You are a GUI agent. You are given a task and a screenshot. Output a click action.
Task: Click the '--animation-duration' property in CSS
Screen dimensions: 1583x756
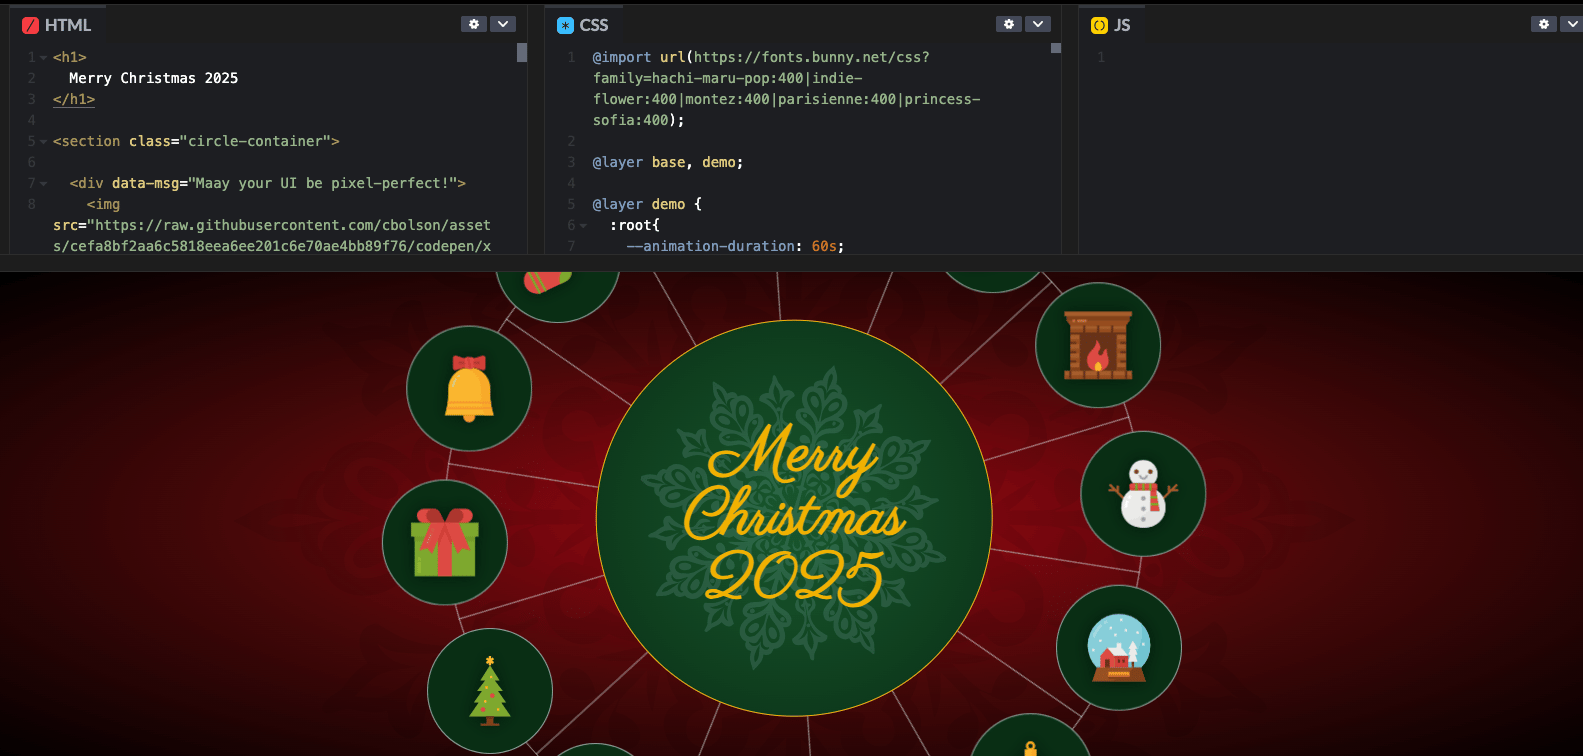pyautogui.click(x=711, y=246)
